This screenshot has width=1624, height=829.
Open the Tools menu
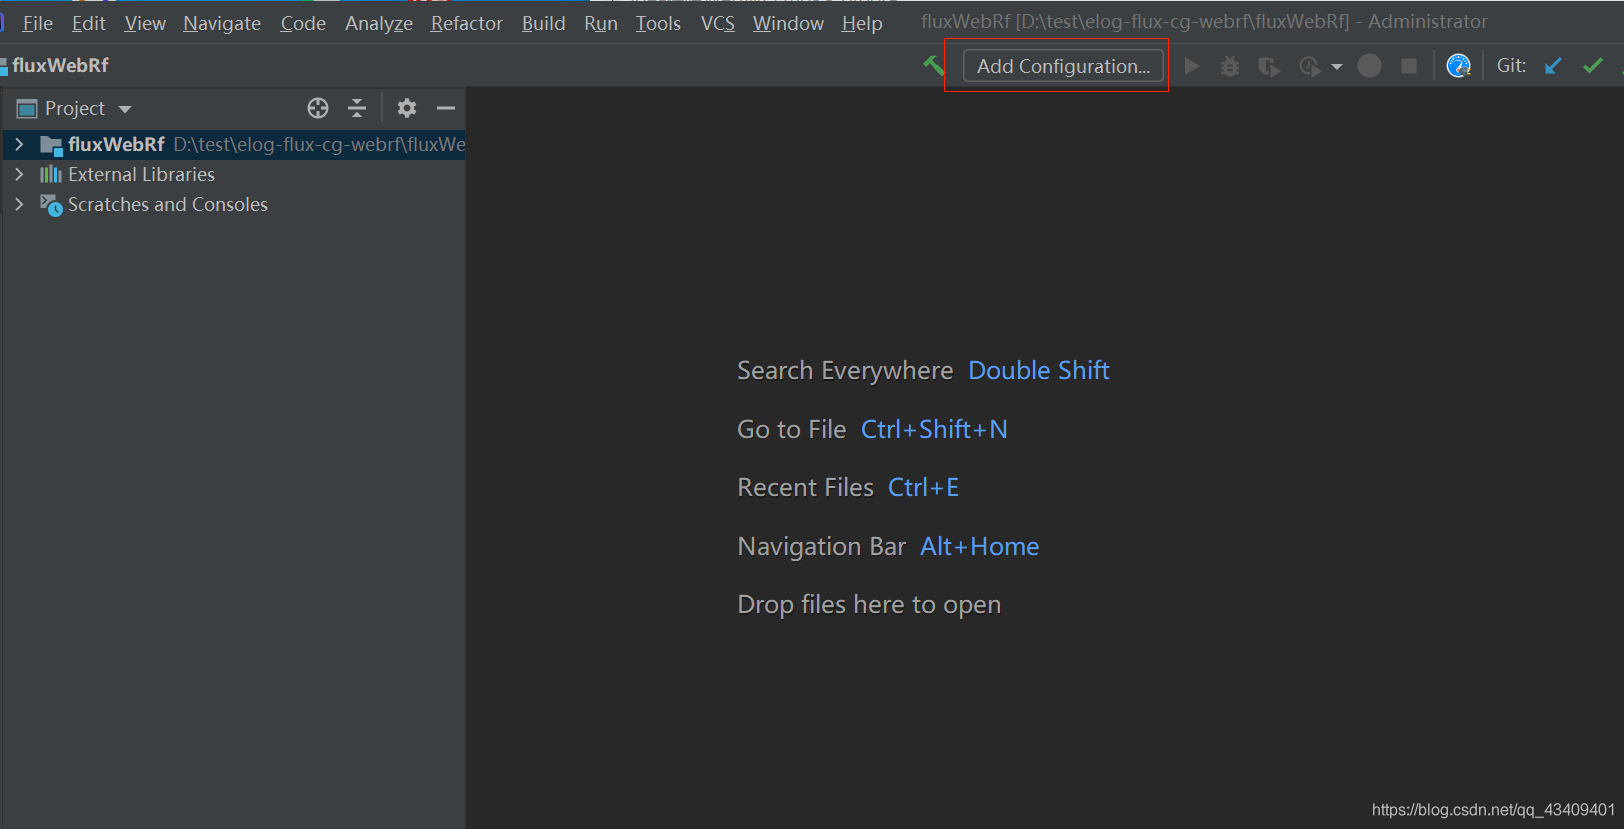pyautogui.click(x=658, y=23)
